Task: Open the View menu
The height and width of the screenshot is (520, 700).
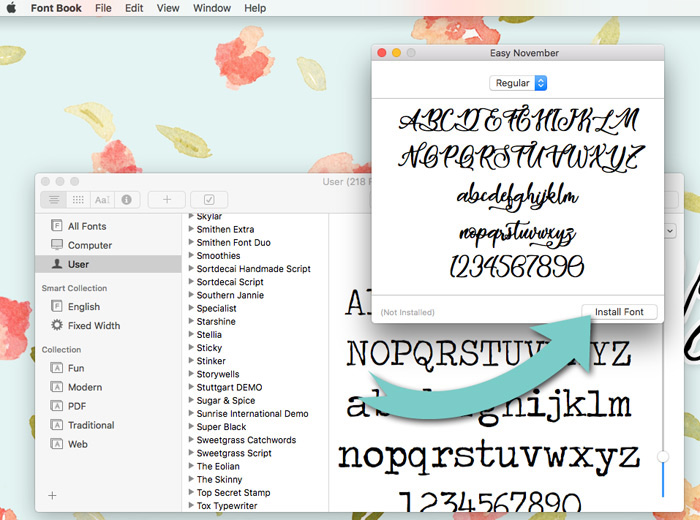Action: 168,8
